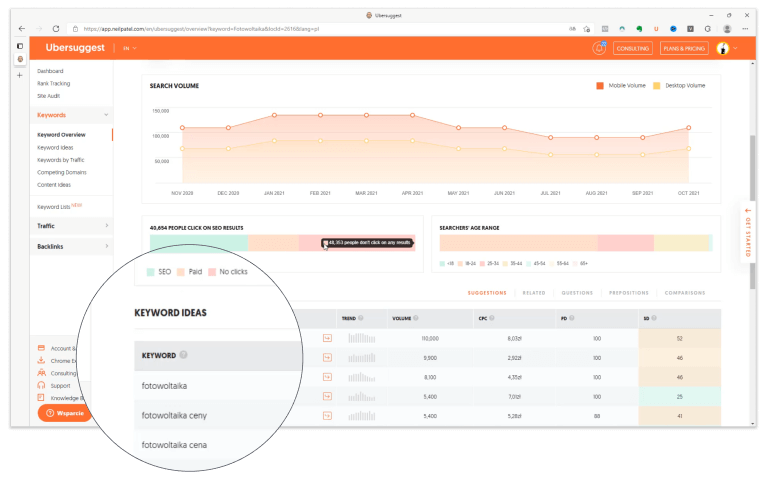Screen dimensions: 767x480
Task: Click the Knowledge Base icon in sidebar
Action: 42,398
